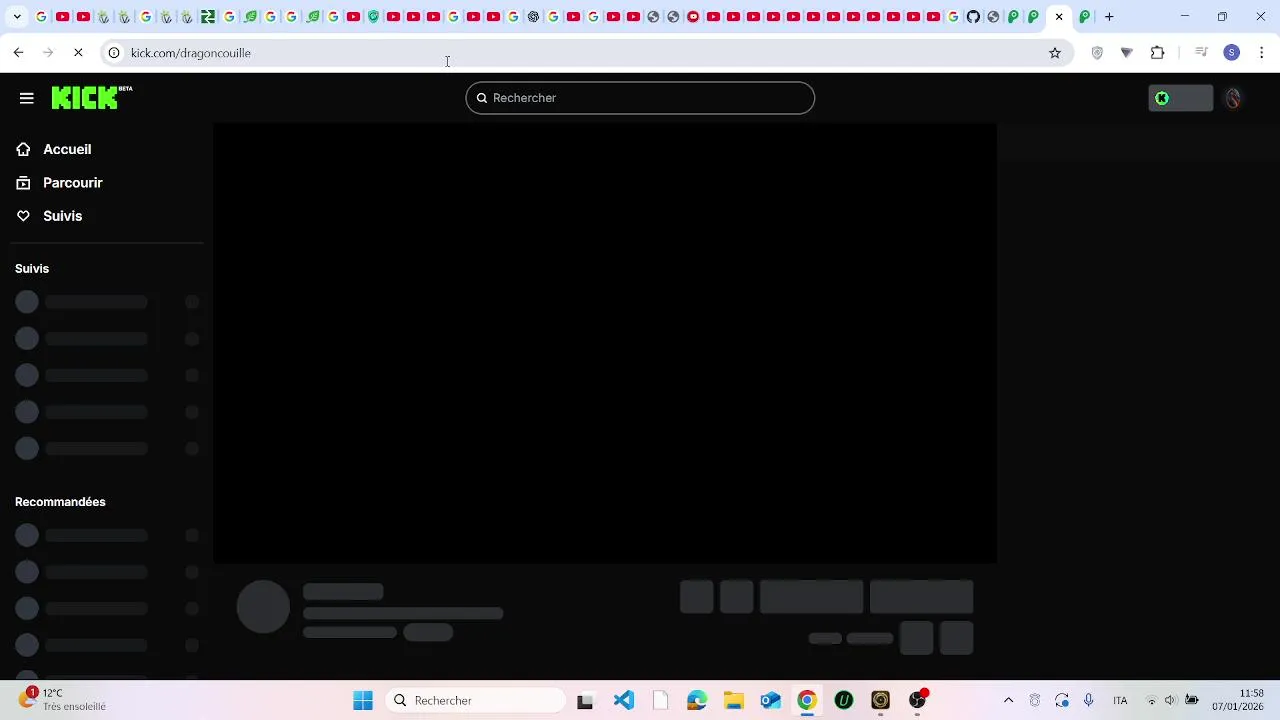Viewport: 1280px width, 720px height.
Task: Open the Chrome three-dot menu
Action: [x=1262, y=52]
